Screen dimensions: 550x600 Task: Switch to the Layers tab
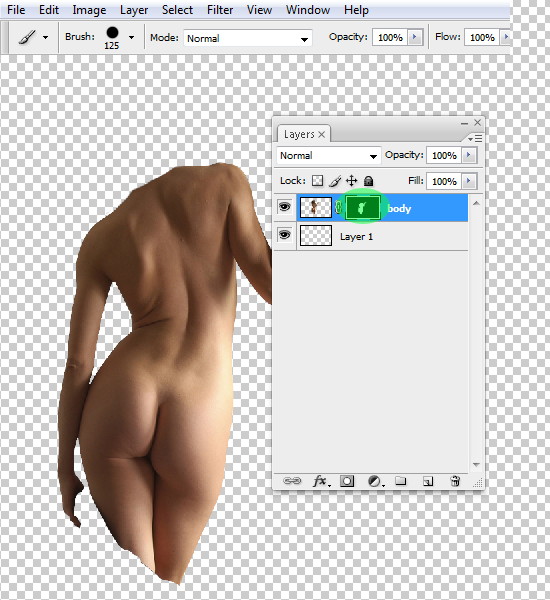[299, 134]
